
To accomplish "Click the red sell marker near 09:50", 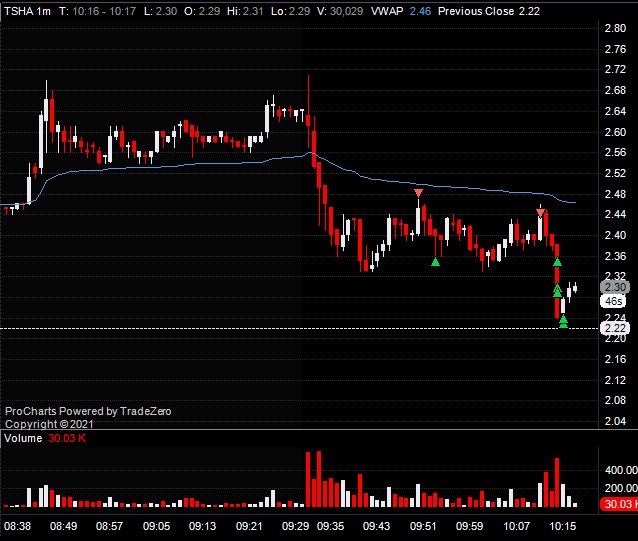I will pyautogui.click(x=418, y=193).
